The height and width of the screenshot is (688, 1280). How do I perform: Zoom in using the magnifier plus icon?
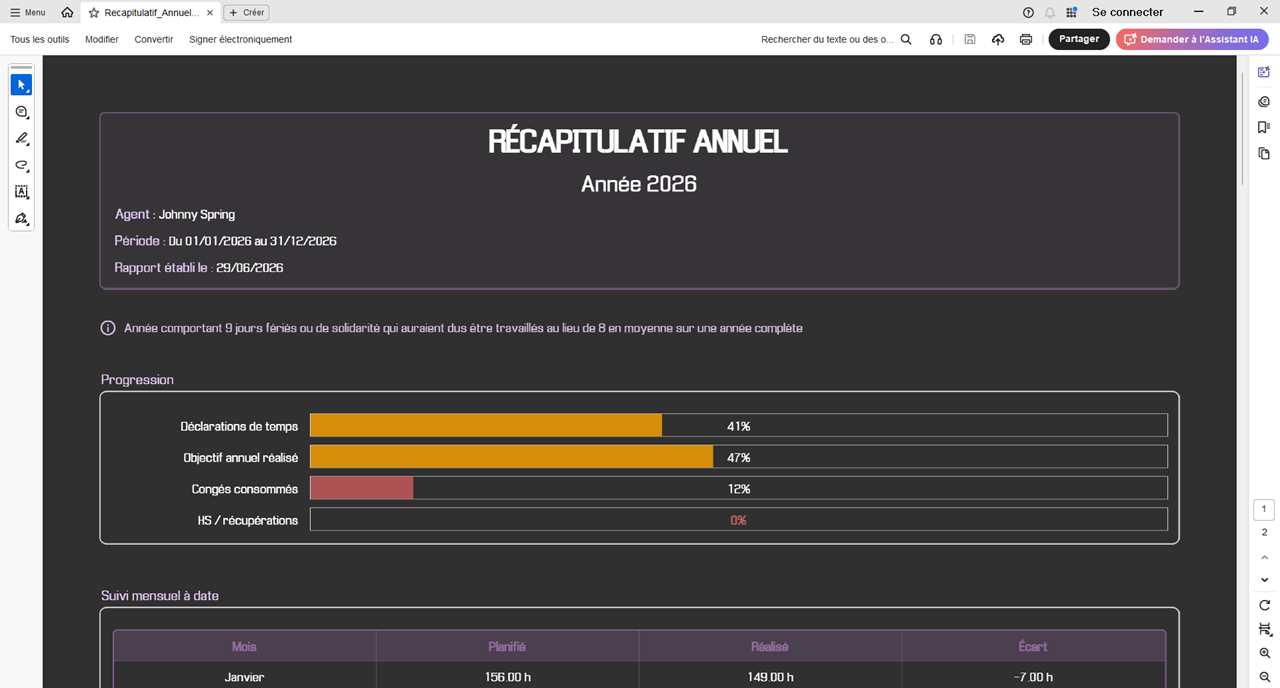1264,652
